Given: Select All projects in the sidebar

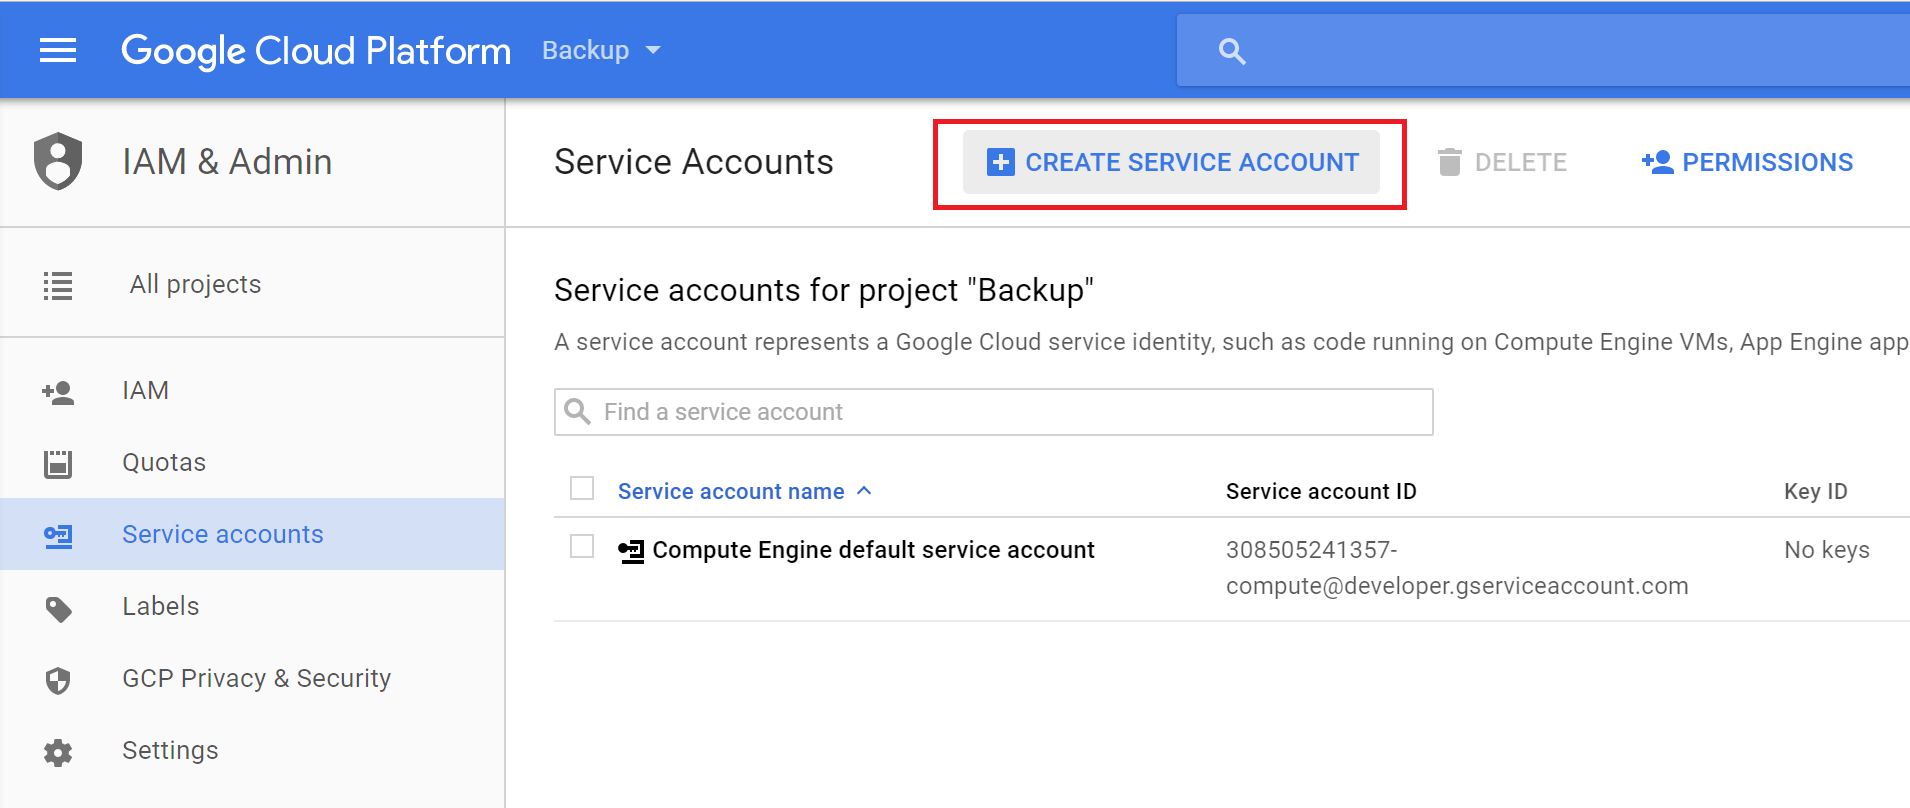Looking at the screenshot, I should [x=252, y=284].
